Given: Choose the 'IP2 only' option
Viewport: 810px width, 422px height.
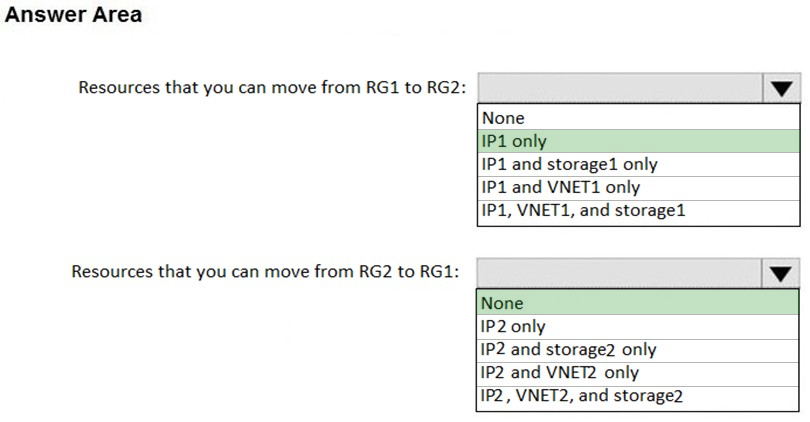Looking at the screenshot, I should (637, 326).
